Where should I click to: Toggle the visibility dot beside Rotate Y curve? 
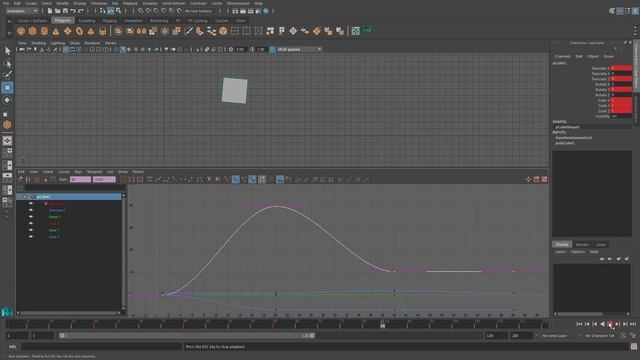click(31, 216)
